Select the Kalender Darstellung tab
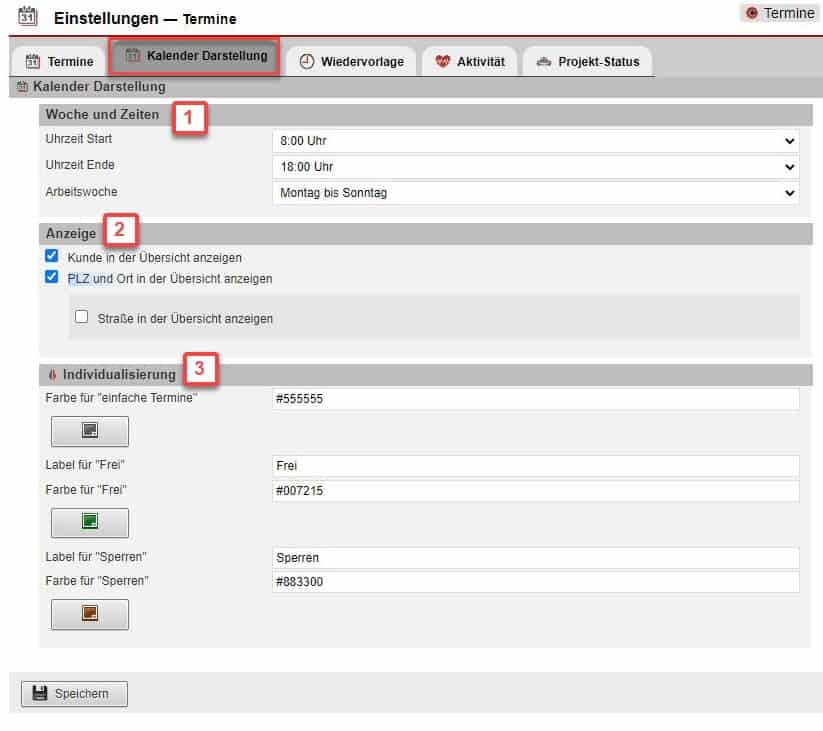Image resolution: width=823 pixels, height=731 pixels. 194,56
